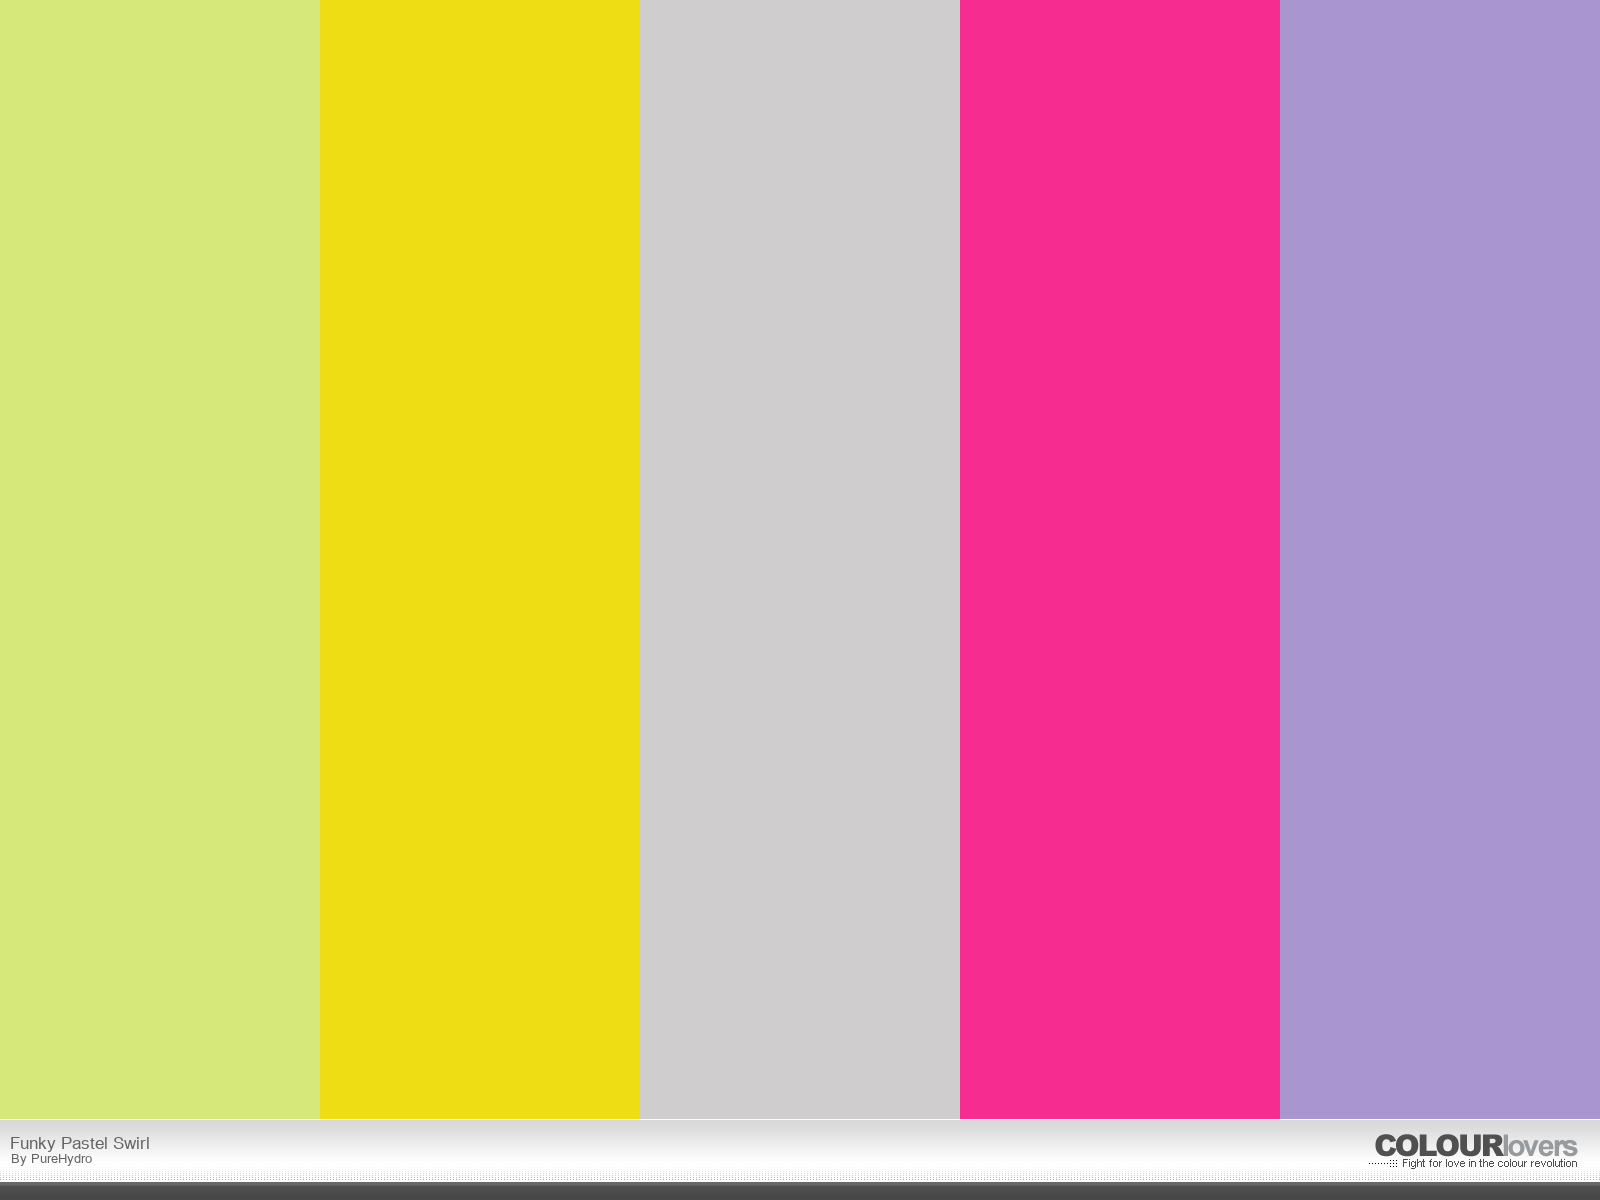Click the word Funky in the palette title
The height and width of the screenshot is (1200, 1600).
click(32, 1143)
